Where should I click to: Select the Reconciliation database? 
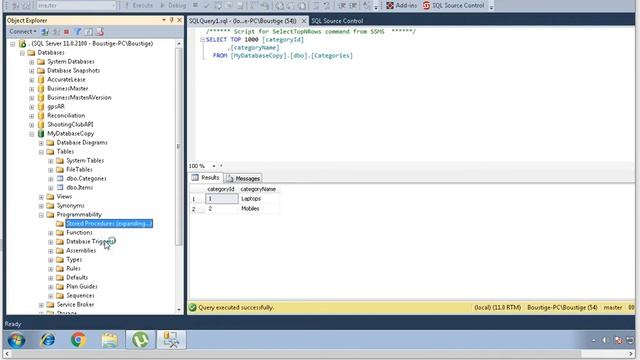[x=66, y=116]
